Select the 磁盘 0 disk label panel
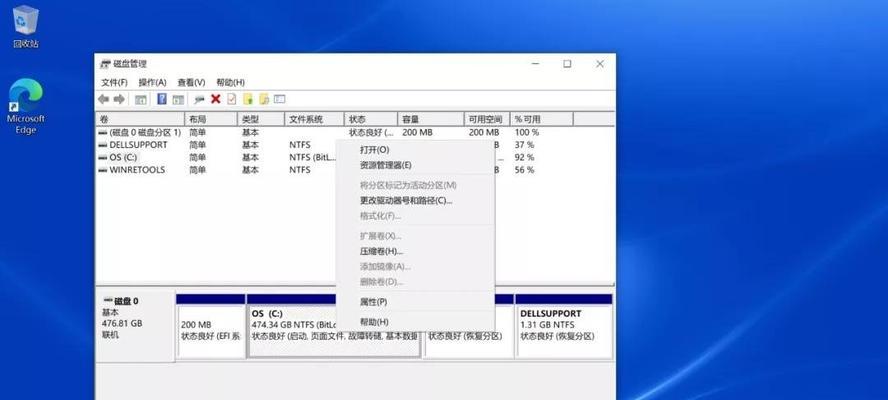The height and width of the screenshot is (400, 888). click(x=134, y=326)
